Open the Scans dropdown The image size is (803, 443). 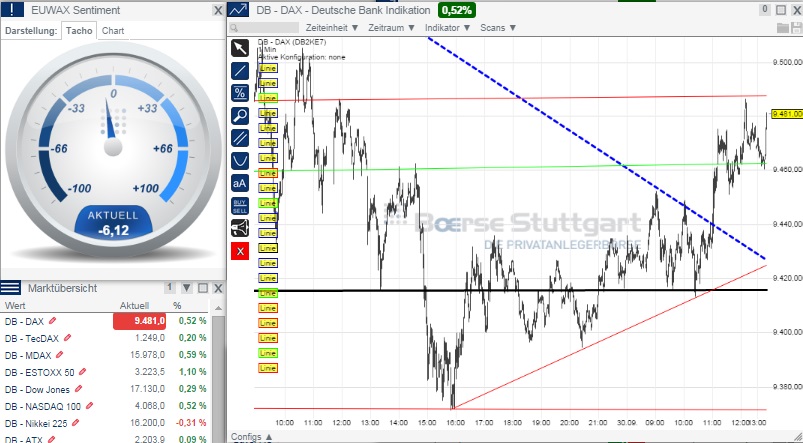(498, 28)
